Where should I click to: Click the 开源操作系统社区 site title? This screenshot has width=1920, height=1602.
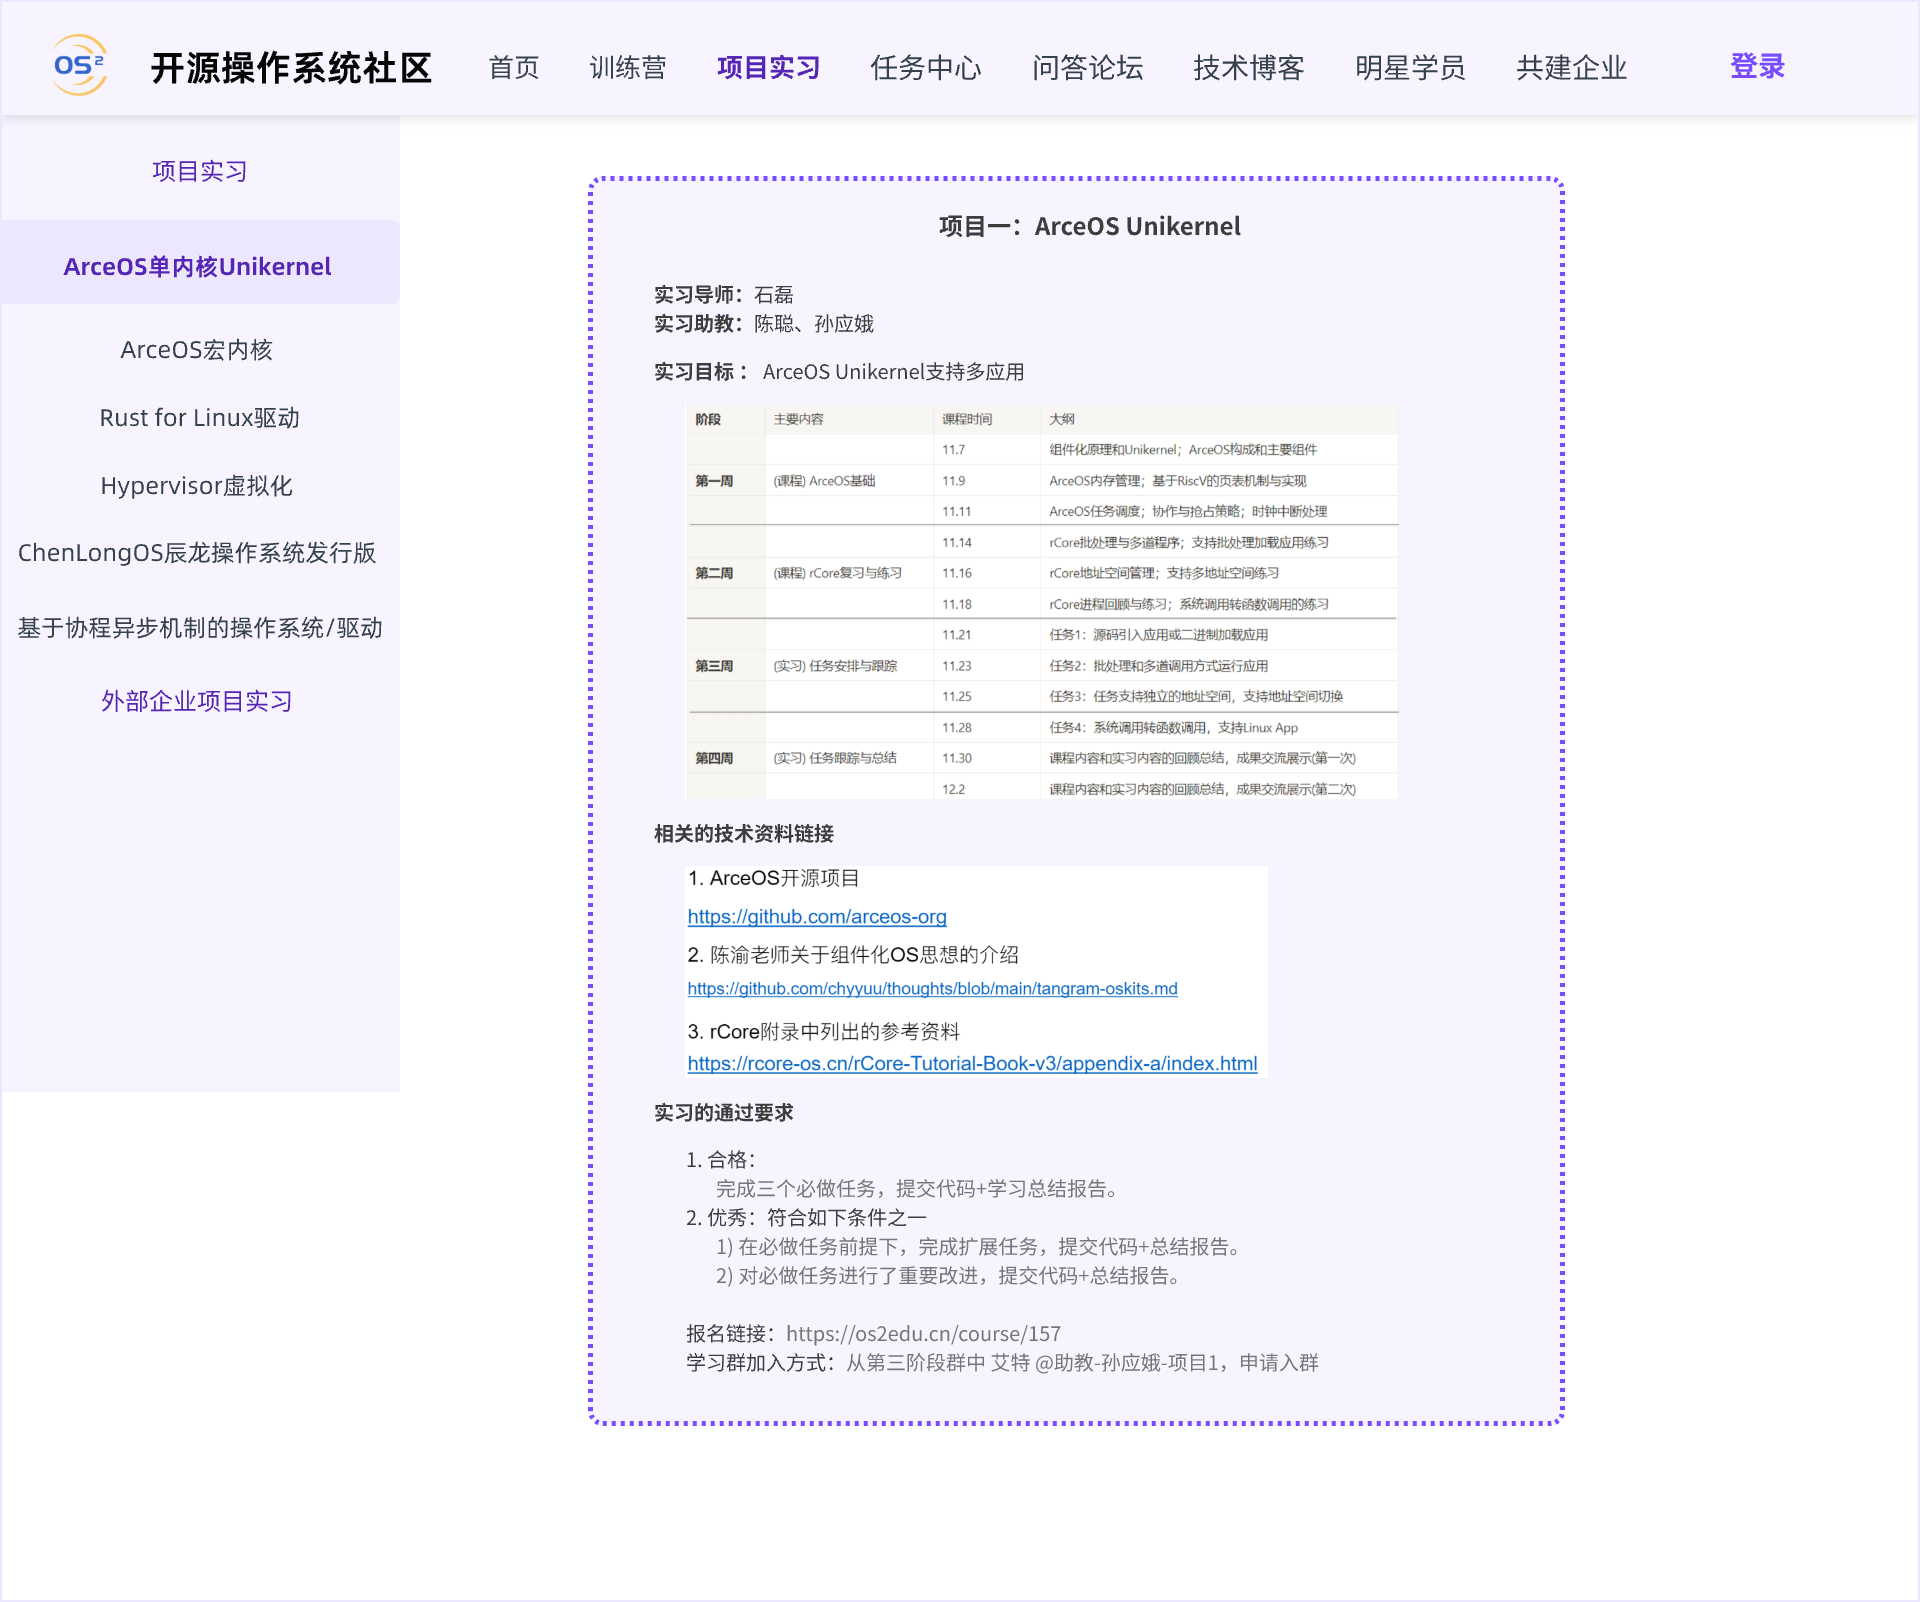tap(291, 67)
